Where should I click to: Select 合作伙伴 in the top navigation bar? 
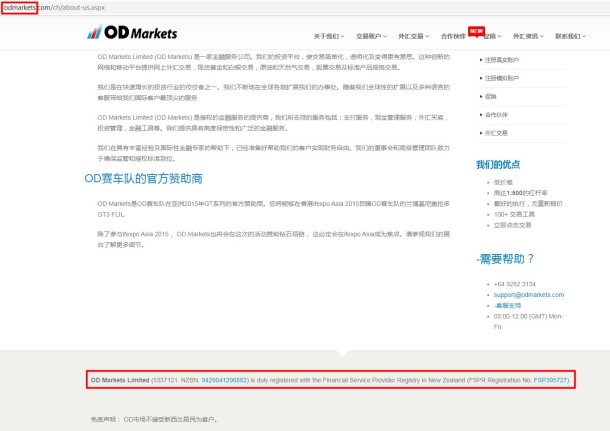click(453, 36)
